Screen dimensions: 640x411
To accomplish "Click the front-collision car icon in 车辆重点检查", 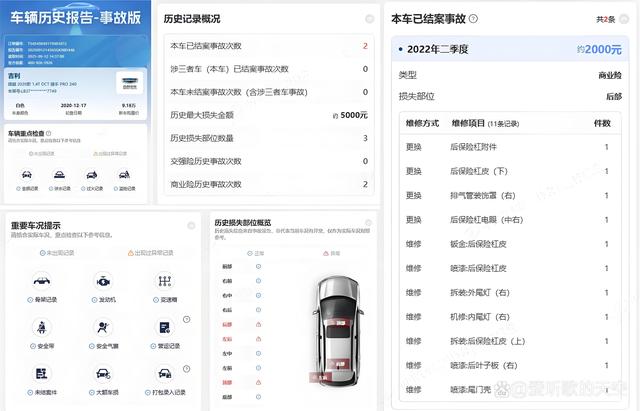I will [x=27, y=175].
